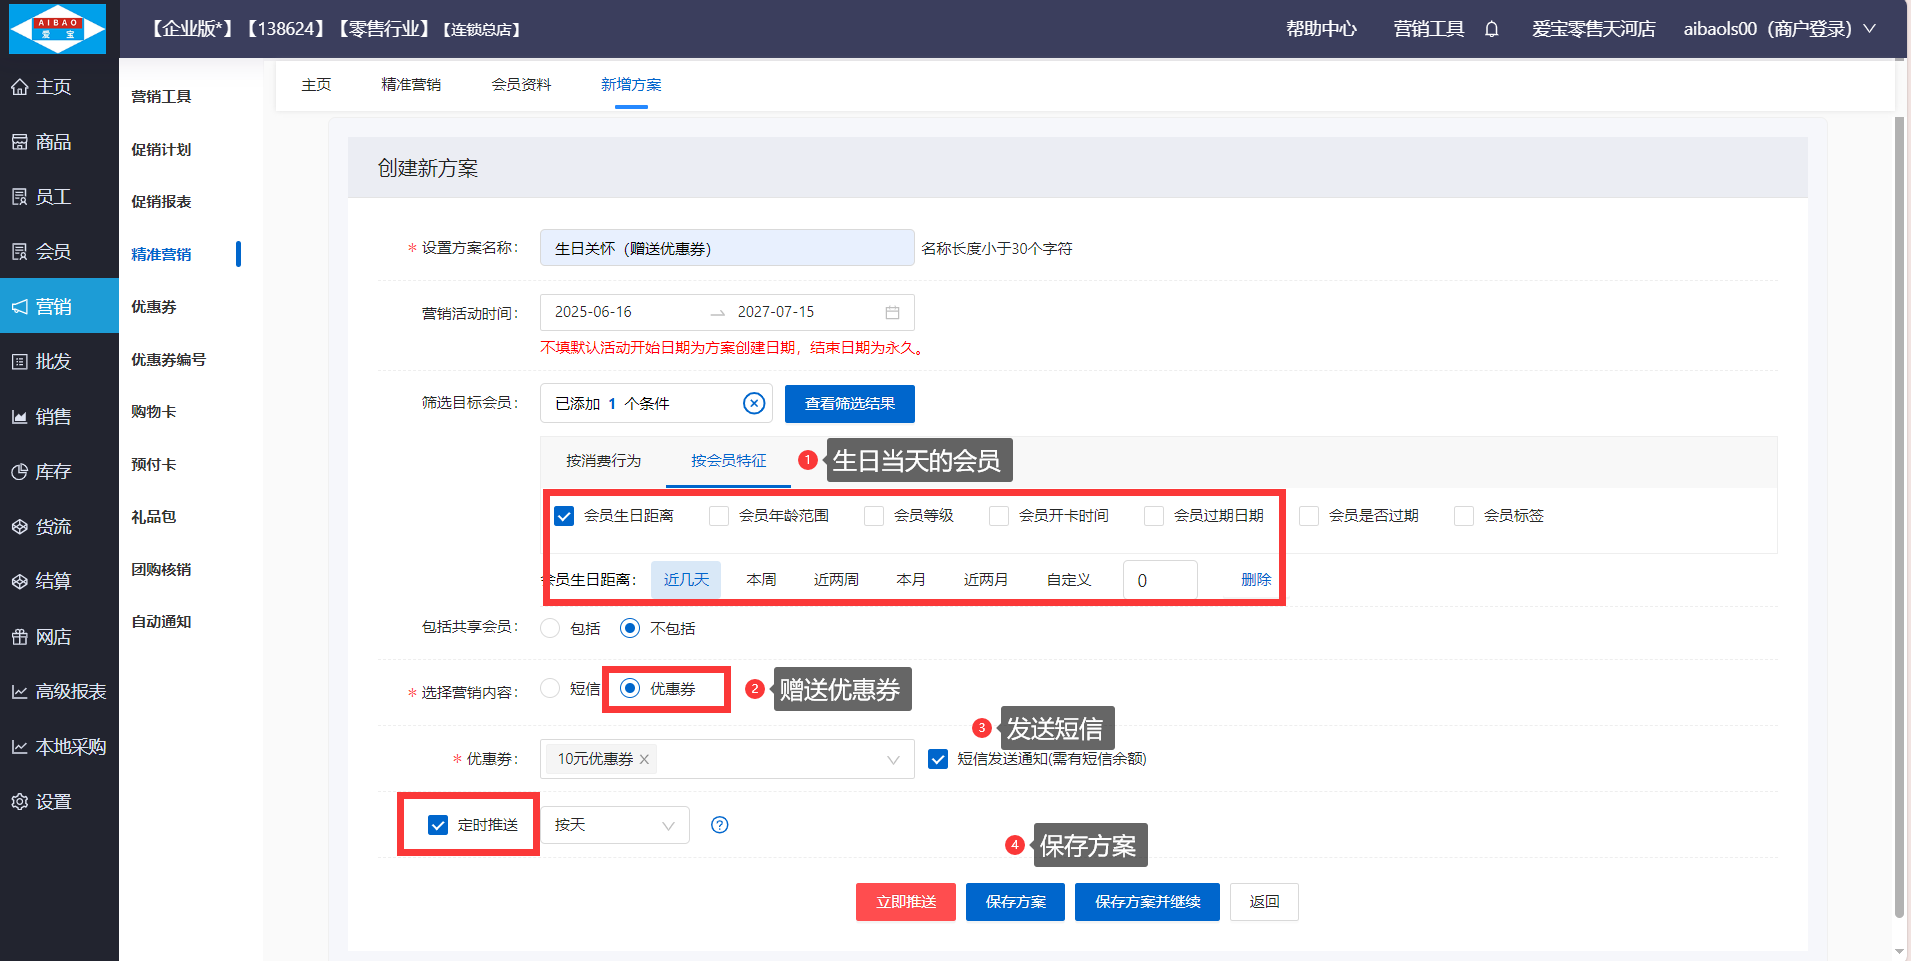Switch to the 会员资料 tab

tap(521, 85)
